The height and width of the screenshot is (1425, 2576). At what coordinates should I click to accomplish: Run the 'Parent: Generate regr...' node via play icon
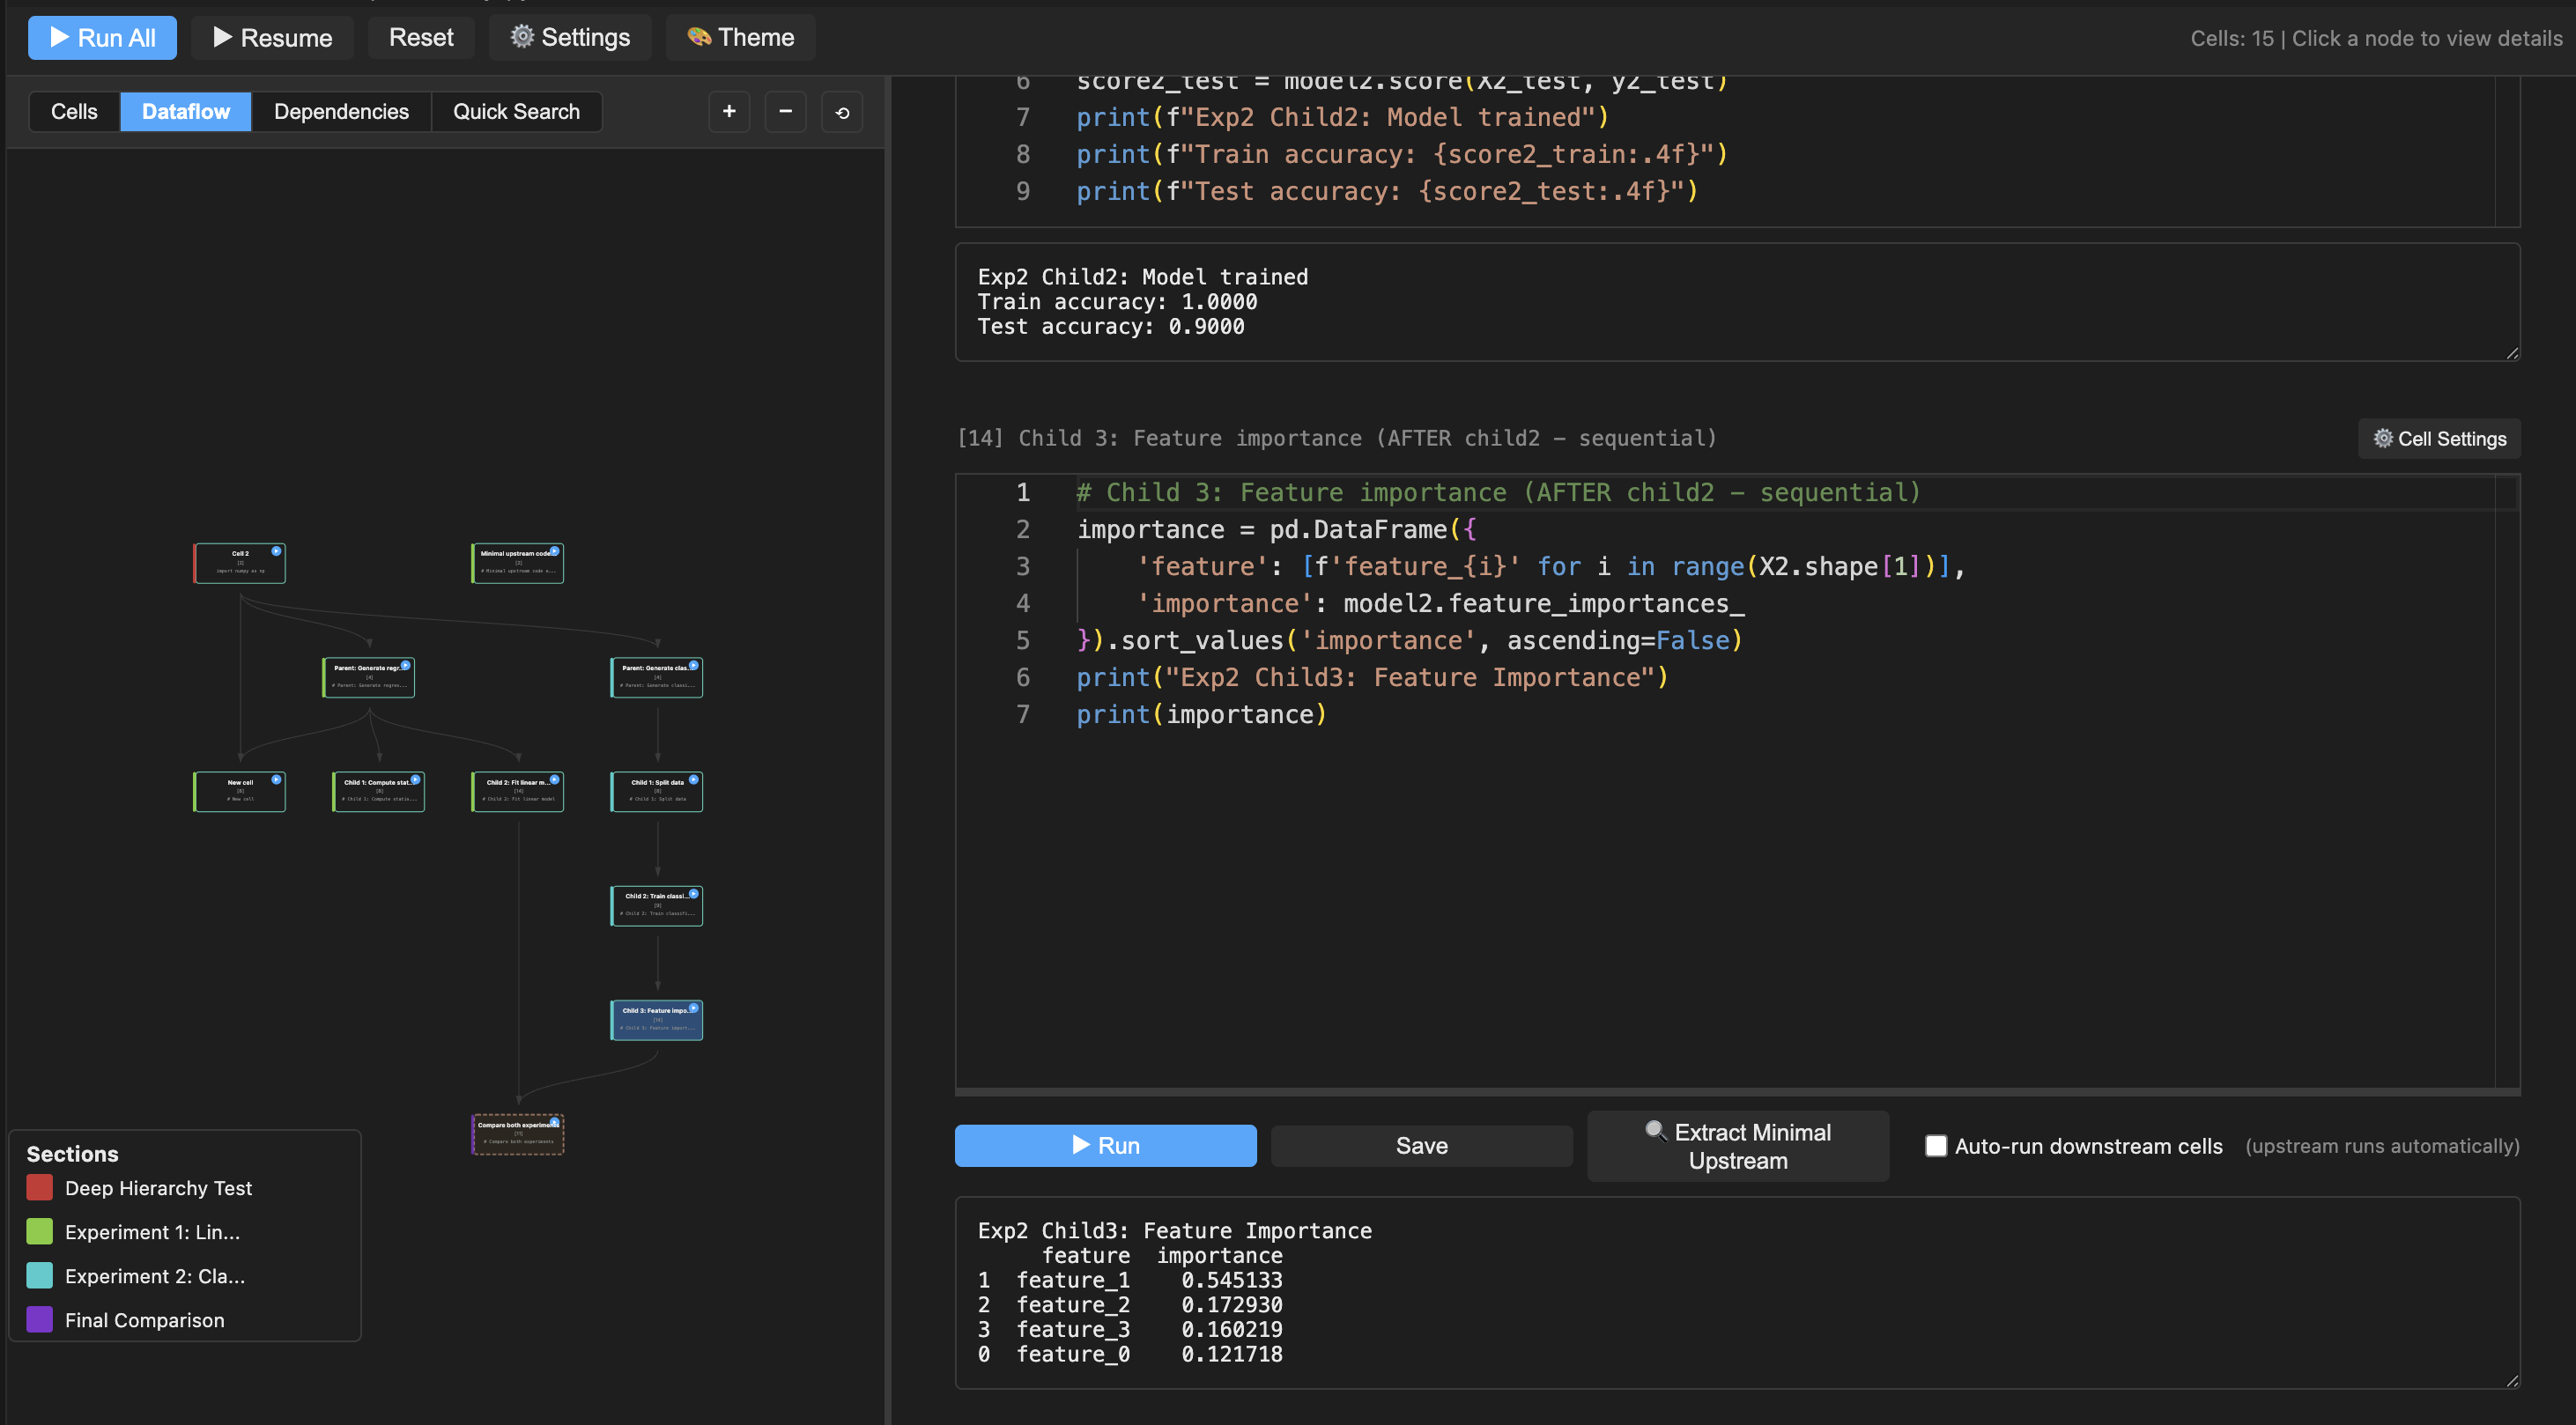click(406, 666)
